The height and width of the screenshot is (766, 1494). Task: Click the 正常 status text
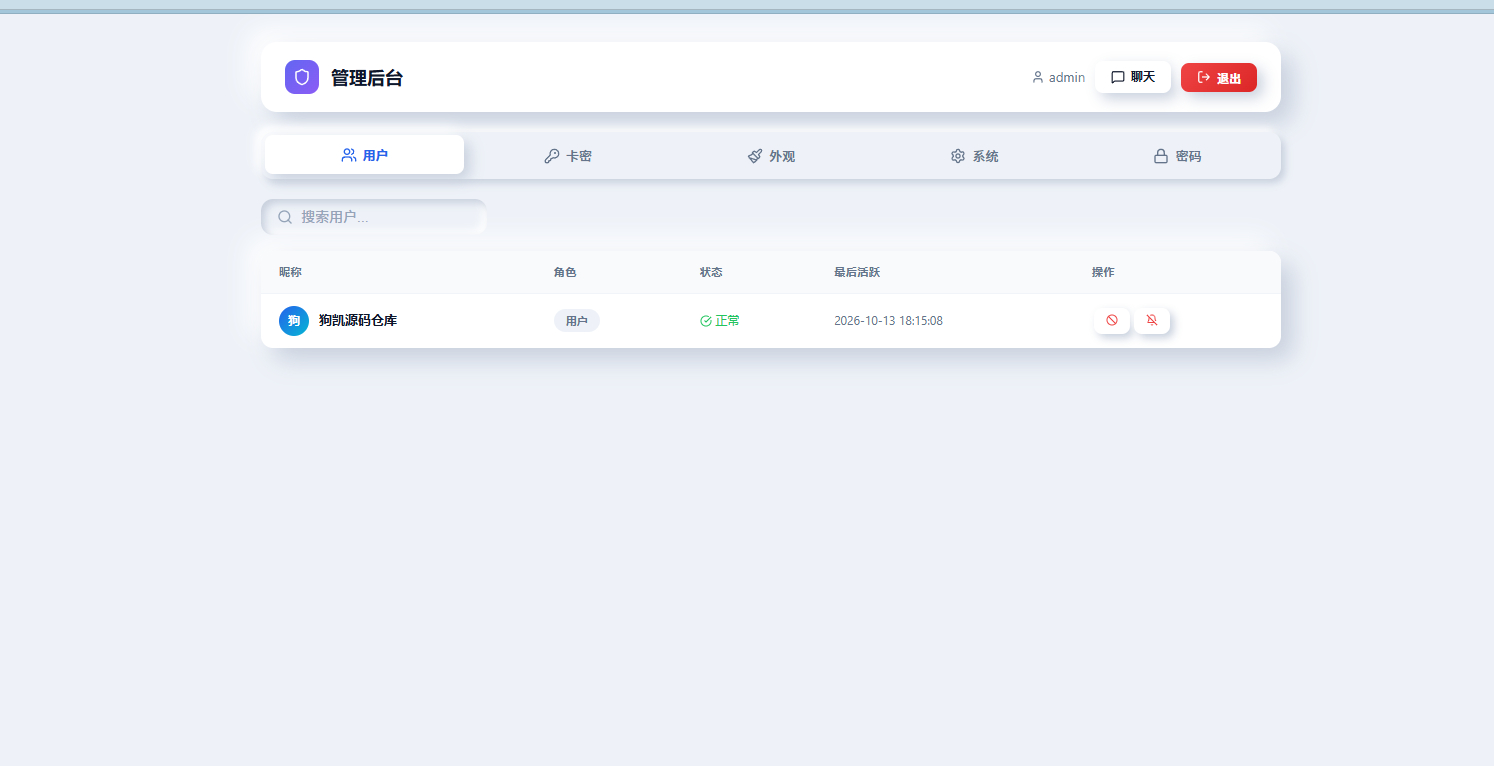(x=728, y=321)
